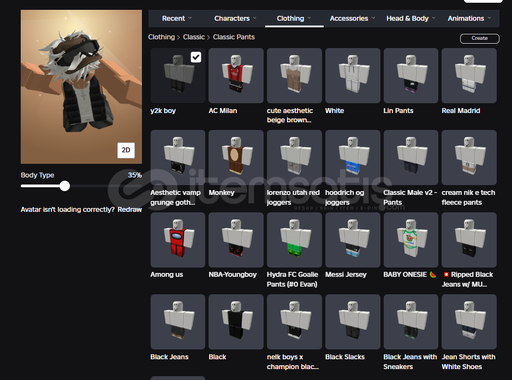Toggle avatar view to 2D
512x380 pixels.
(x=126, y=150)
